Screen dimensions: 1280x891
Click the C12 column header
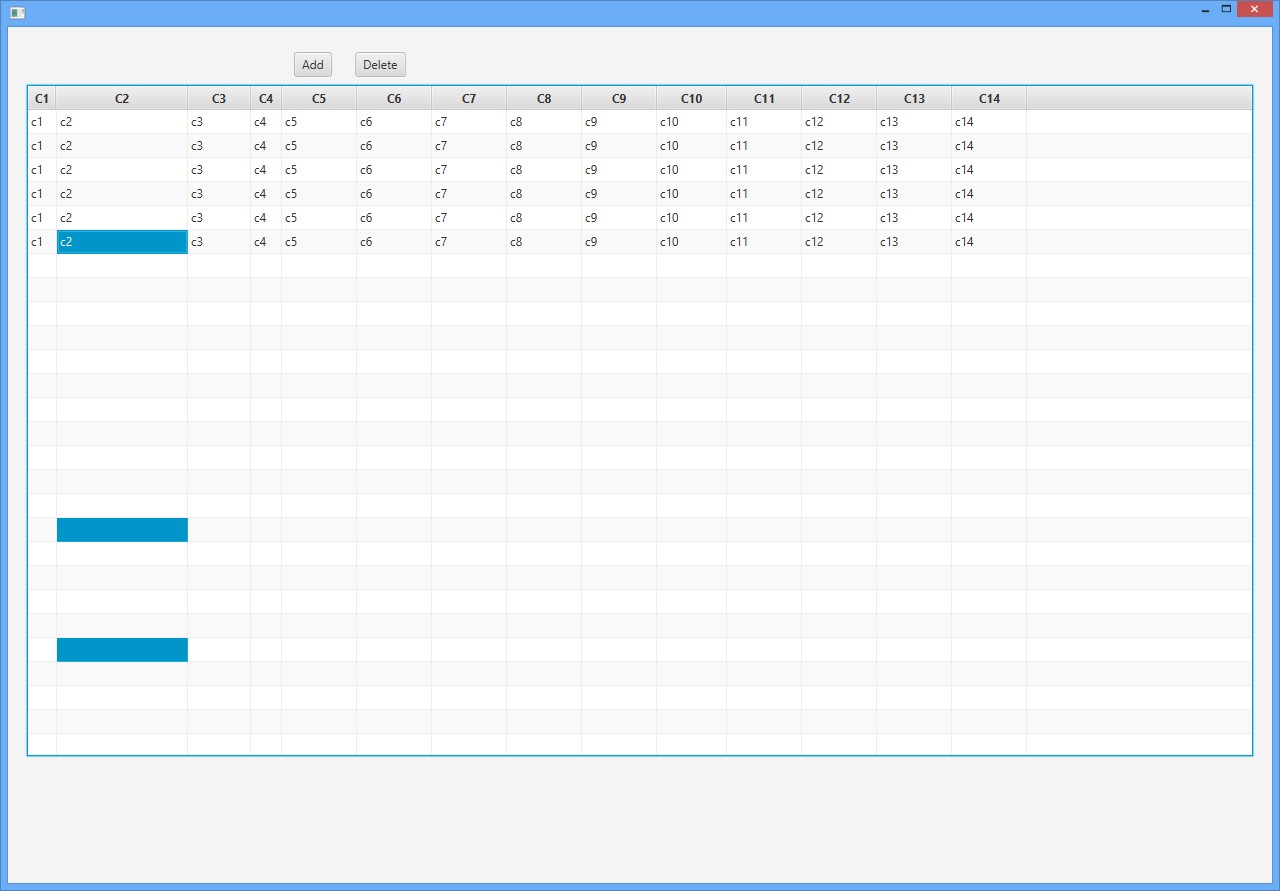click(x=839, y=98)
